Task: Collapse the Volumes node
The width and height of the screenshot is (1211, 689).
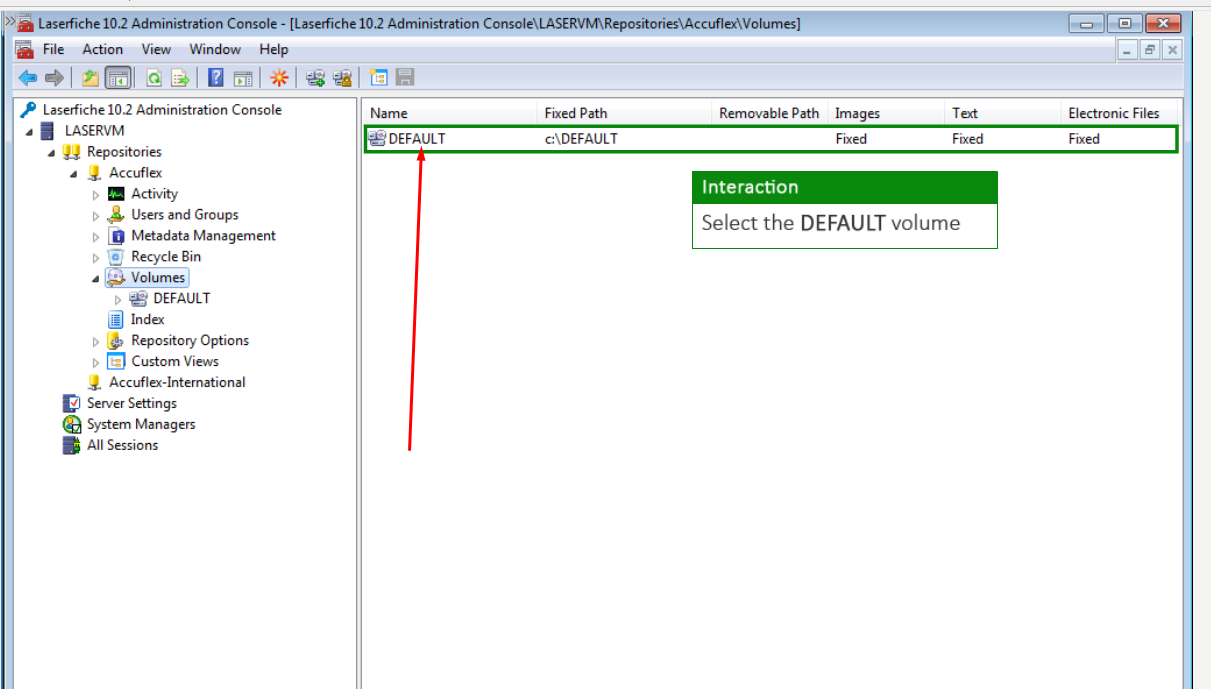Action: pos(96,279)
